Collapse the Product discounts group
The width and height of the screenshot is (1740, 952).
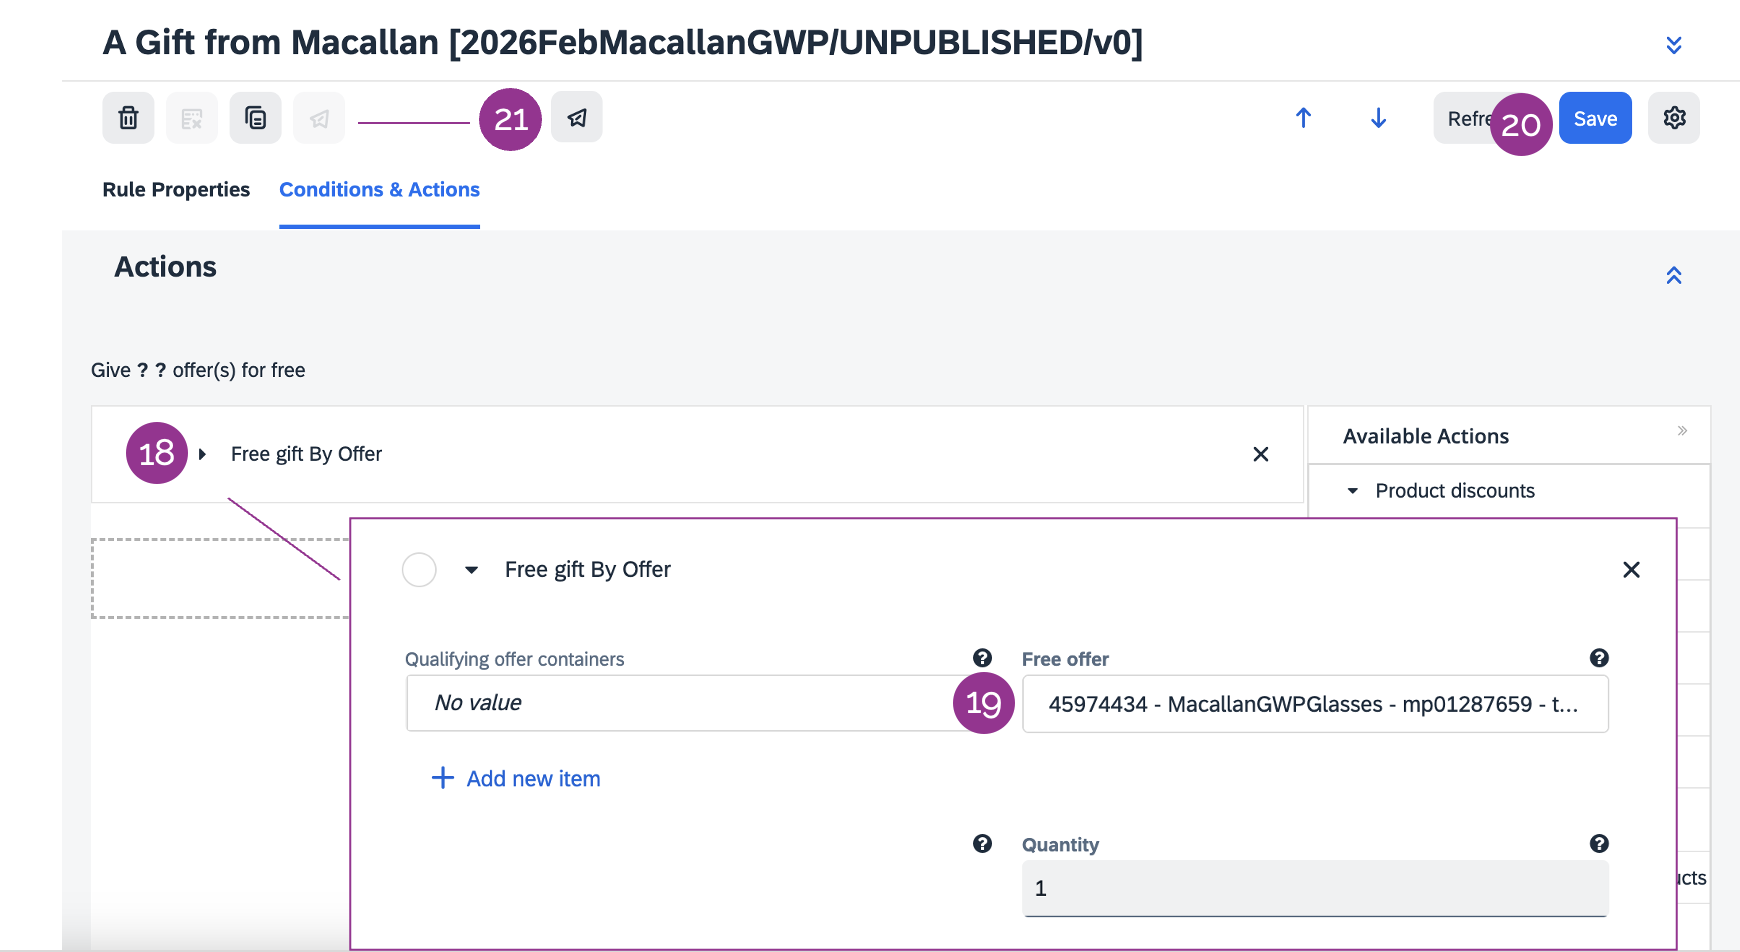(x=1353, y=491)
